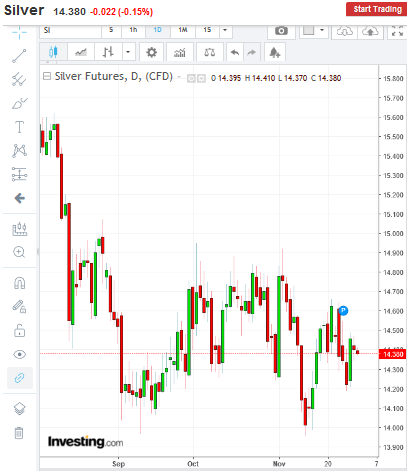
Task: Activate the zoom in tool
Action: 19,252
